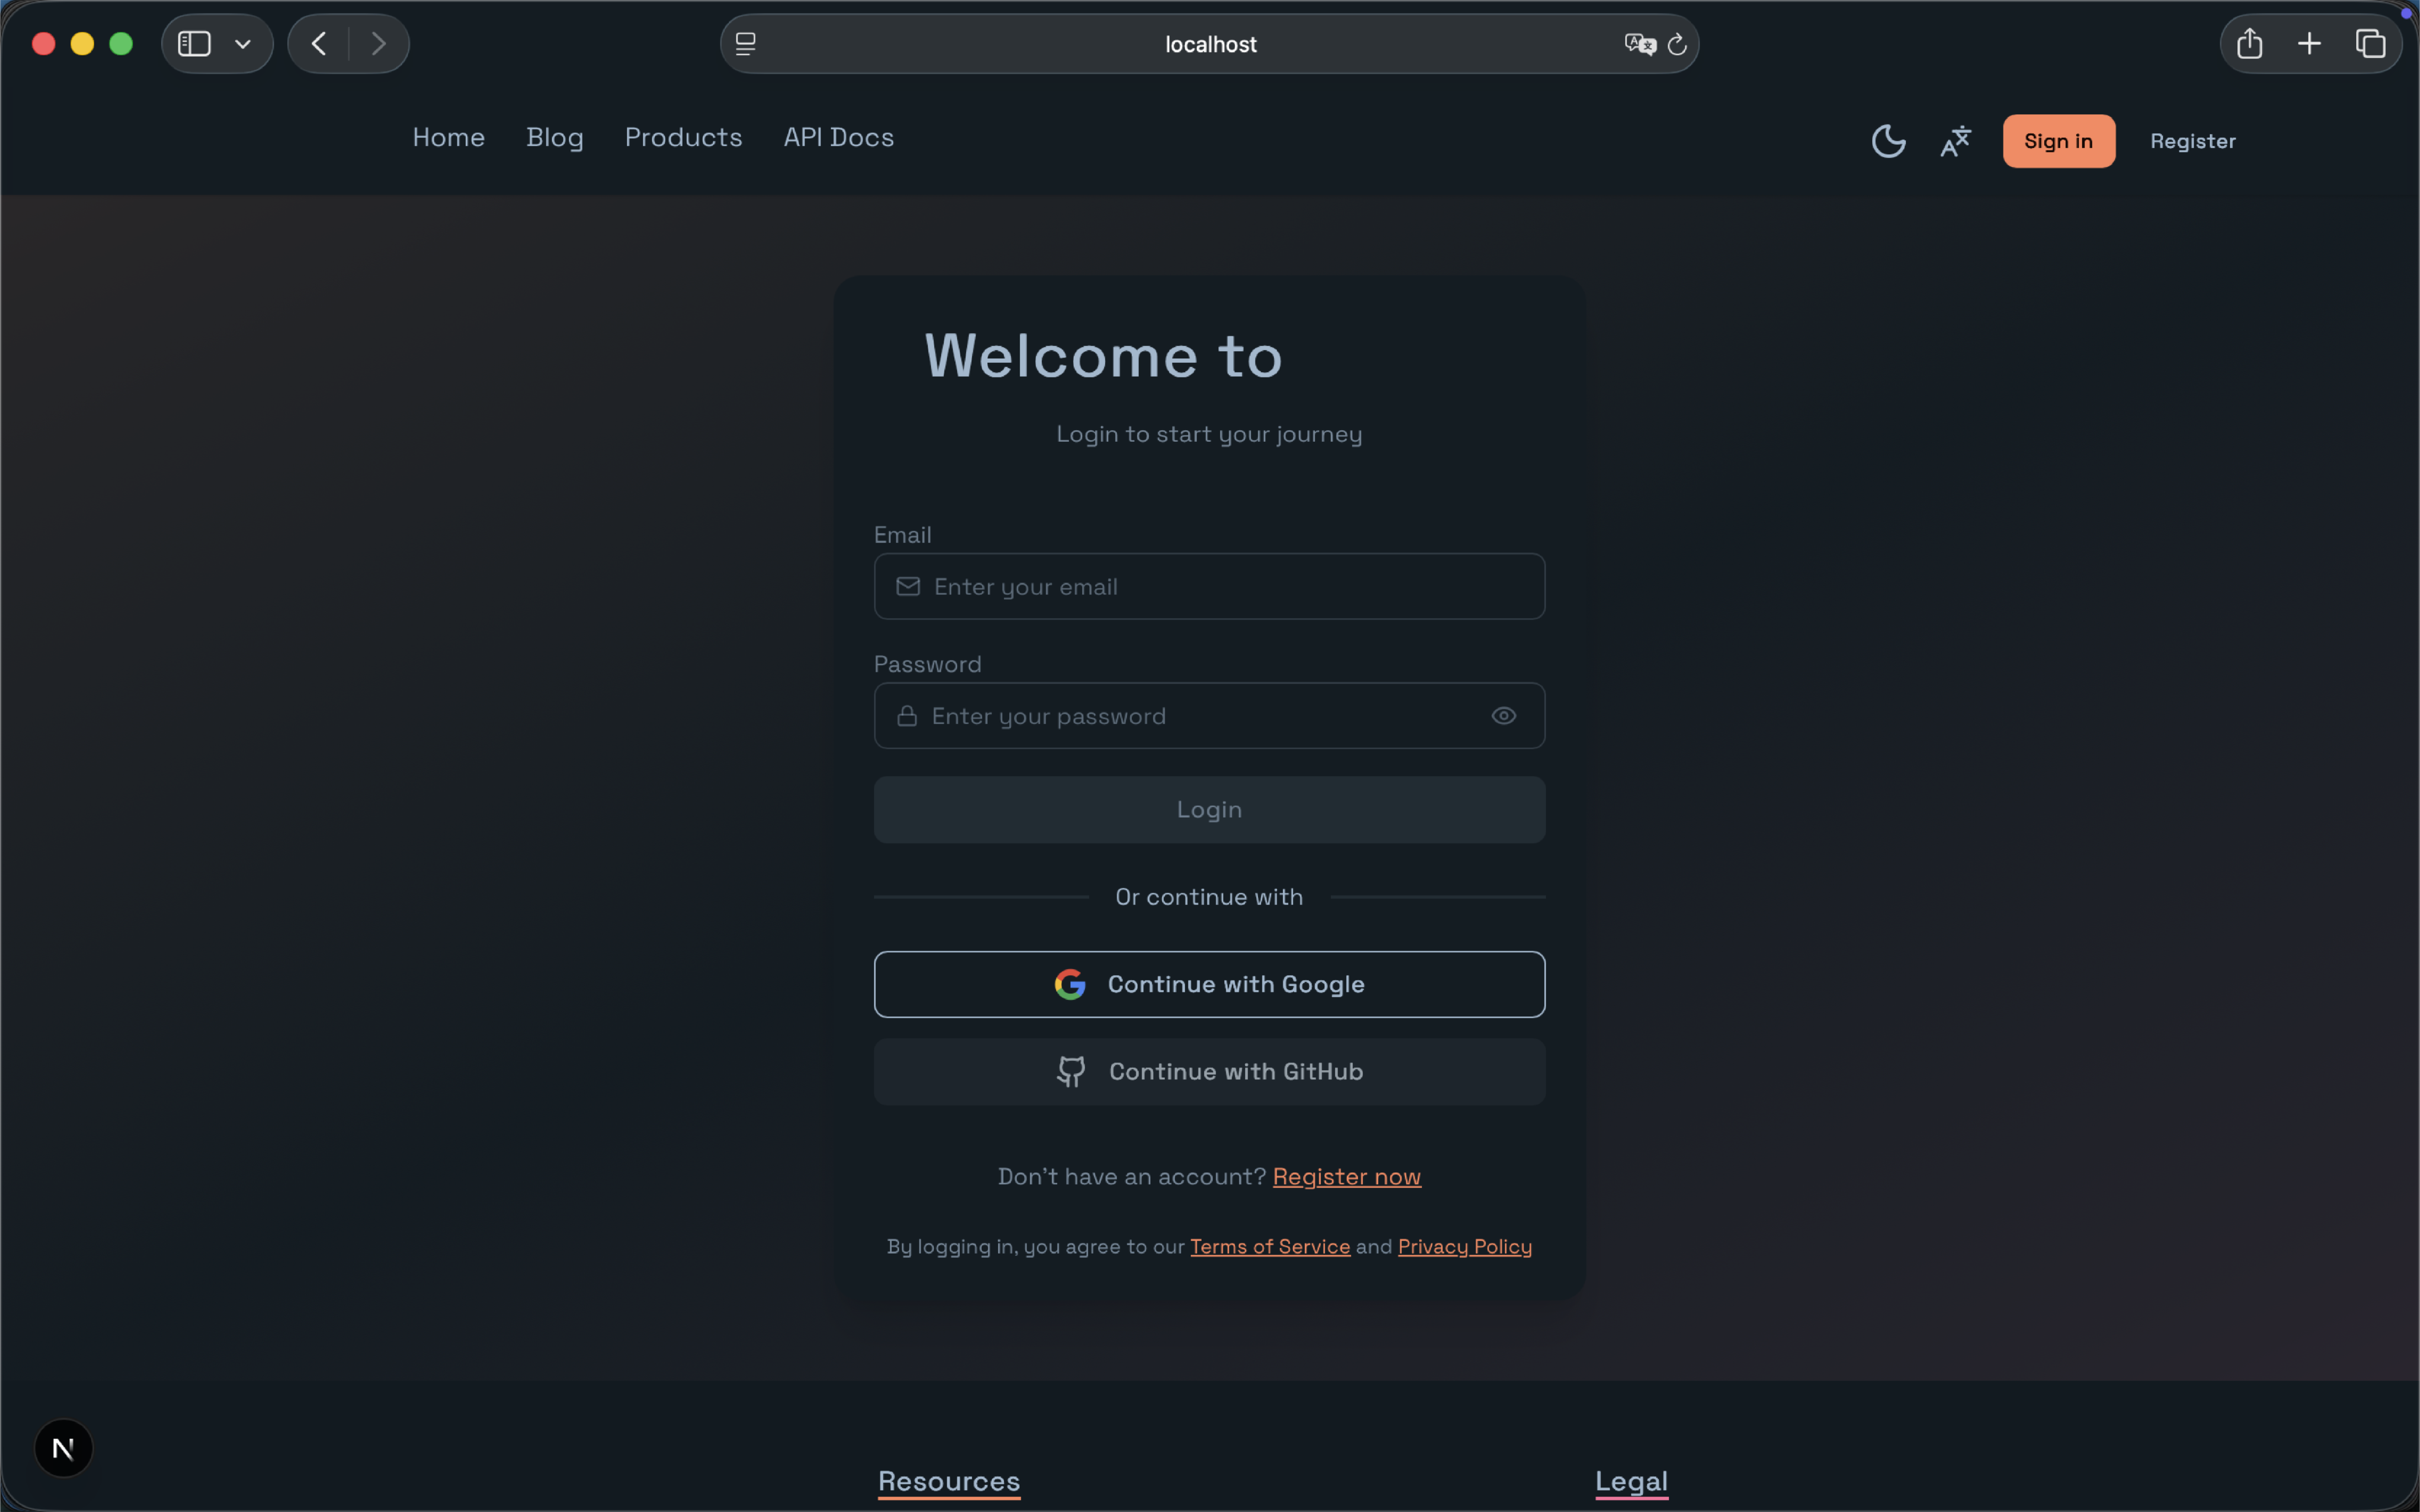
Task: Click the envelope icon in the email field
Action: pyautogui.click(x=908, y=587)
